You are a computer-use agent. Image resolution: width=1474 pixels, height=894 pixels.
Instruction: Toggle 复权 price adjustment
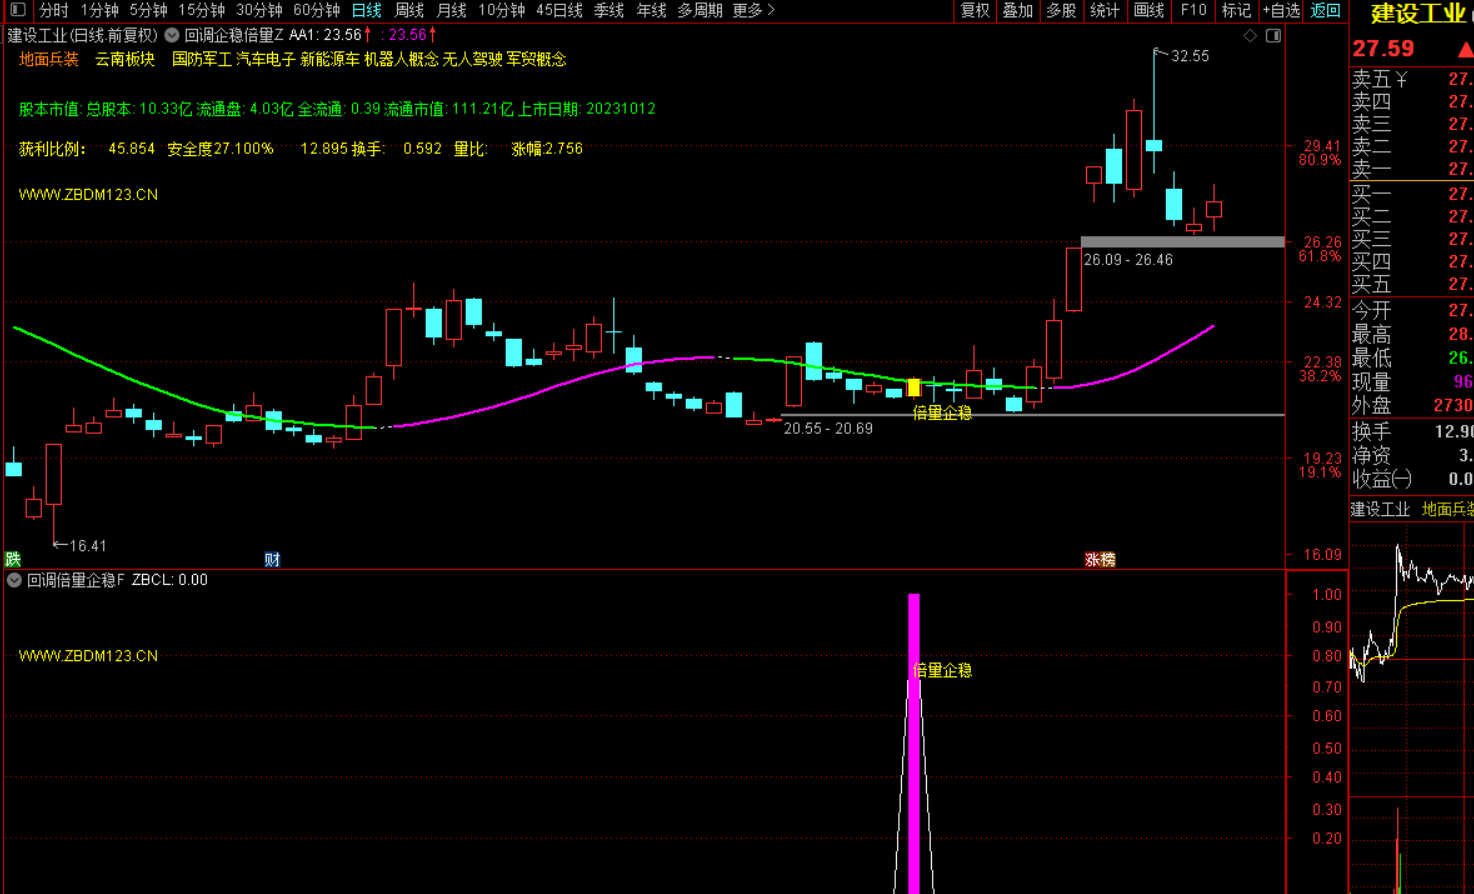coord(975,10)
